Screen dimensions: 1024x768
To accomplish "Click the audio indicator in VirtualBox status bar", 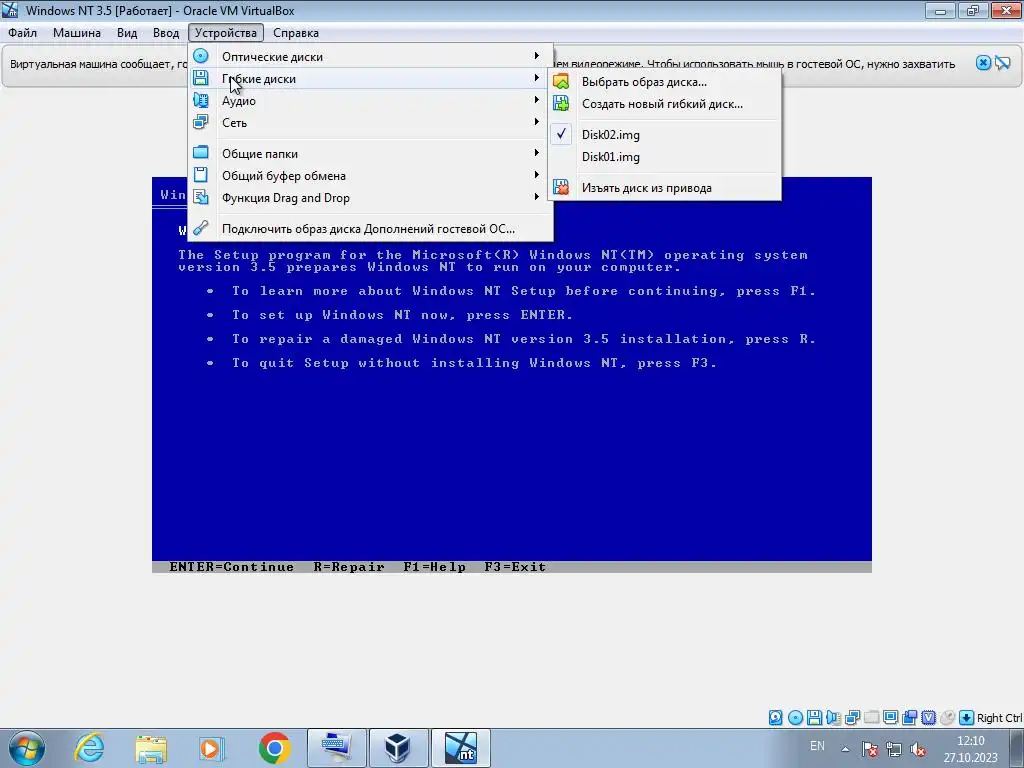I will click(x=833, y=718).
